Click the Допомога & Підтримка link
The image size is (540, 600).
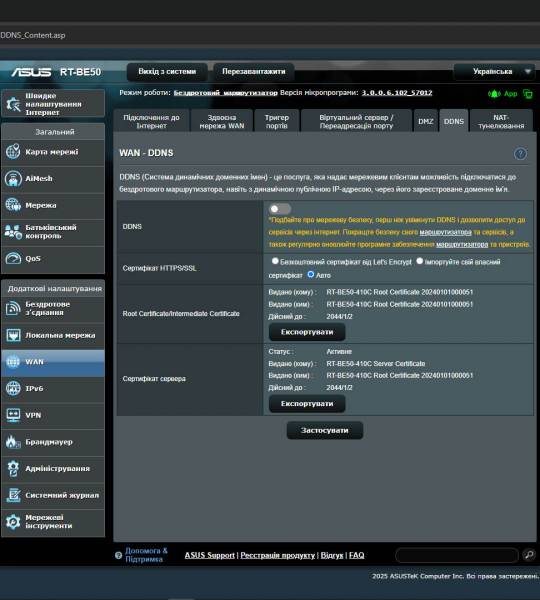point(146,555)
